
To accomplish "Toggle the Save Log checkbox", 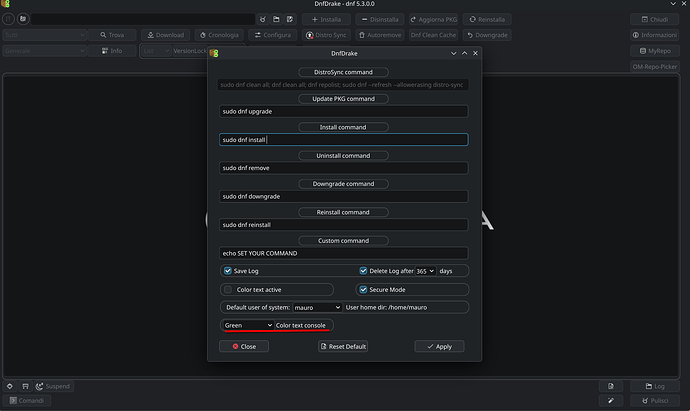I will [x=228, y=271].
